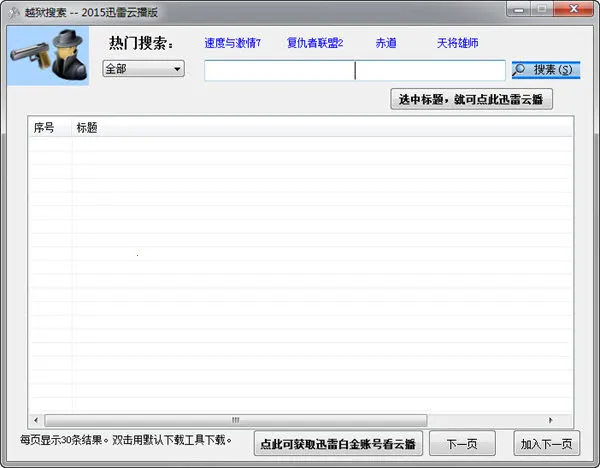Choose hot search link 复仇者联盟2
600x468 pixels.
pyautogui.click(x=314, y=43)
